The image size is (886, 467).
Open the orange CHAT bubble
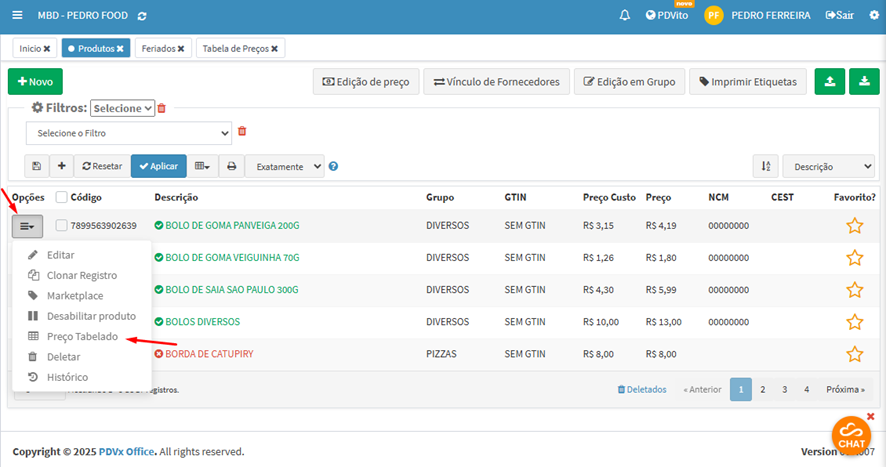851,436
